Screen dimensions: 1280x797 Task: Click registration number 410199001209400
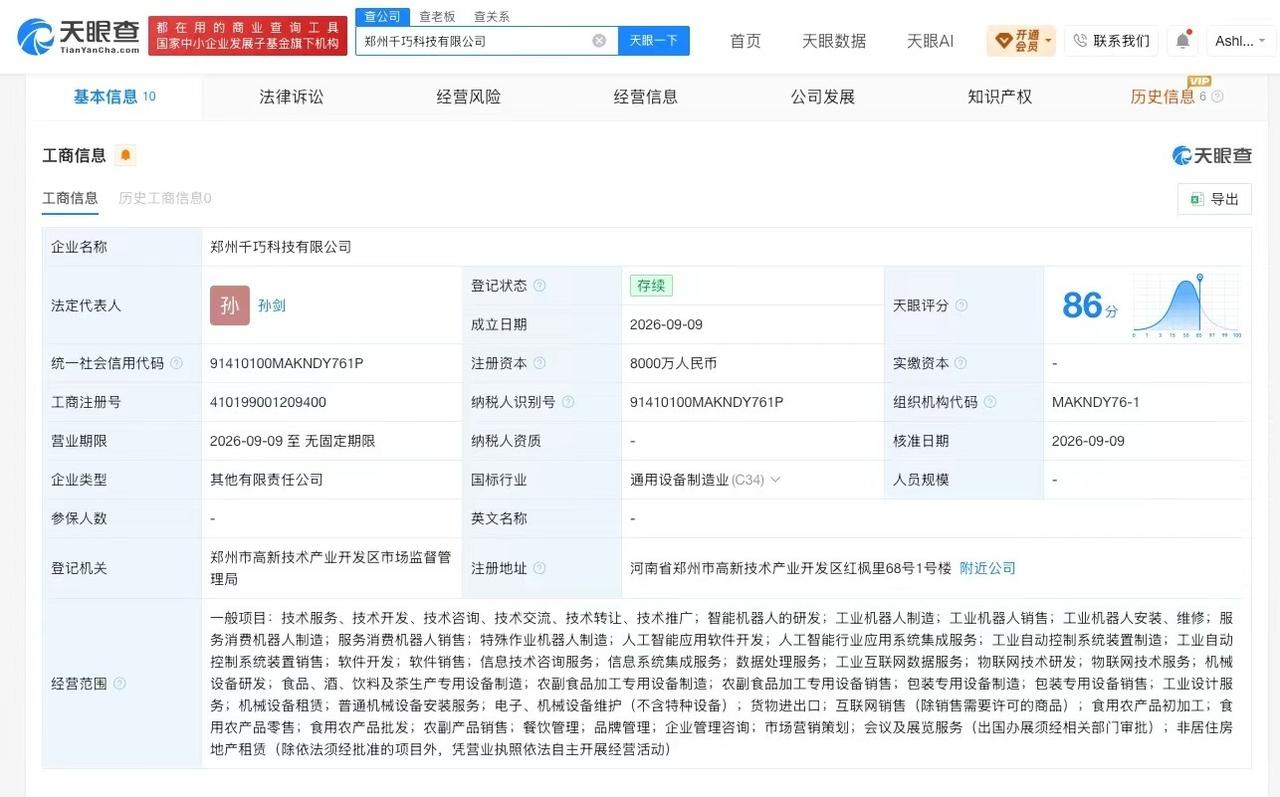[x=268, y=402]
